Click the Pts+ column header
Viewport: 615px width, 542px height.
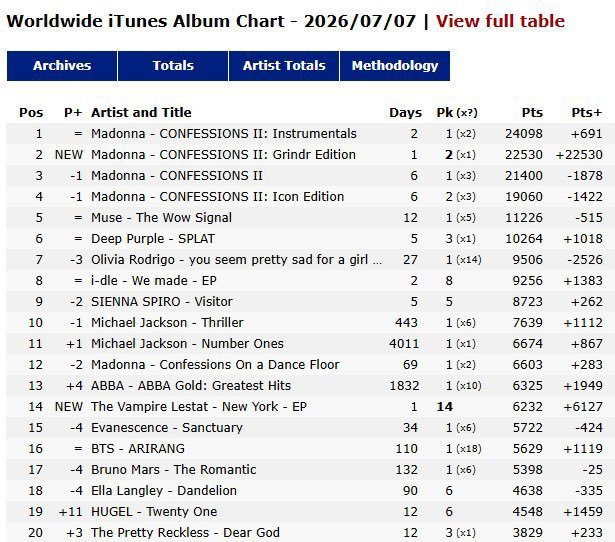coord(586,113)
